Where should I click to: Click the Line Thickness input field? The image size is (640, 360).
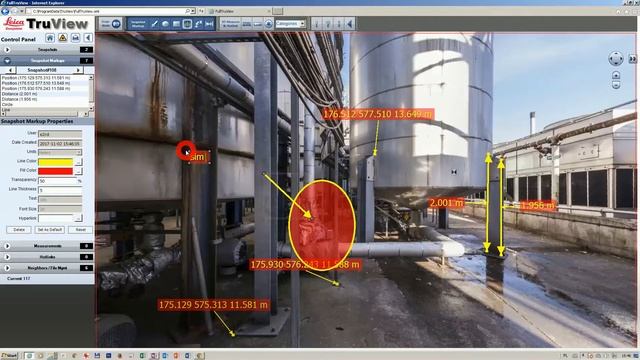(x=60, y=190)
